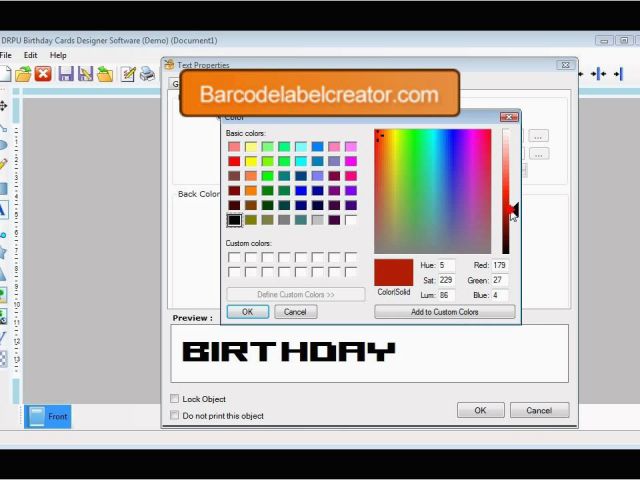
Task: Select the pencil drawing tool
Action: pyautogui.click(x=4, y=164)
